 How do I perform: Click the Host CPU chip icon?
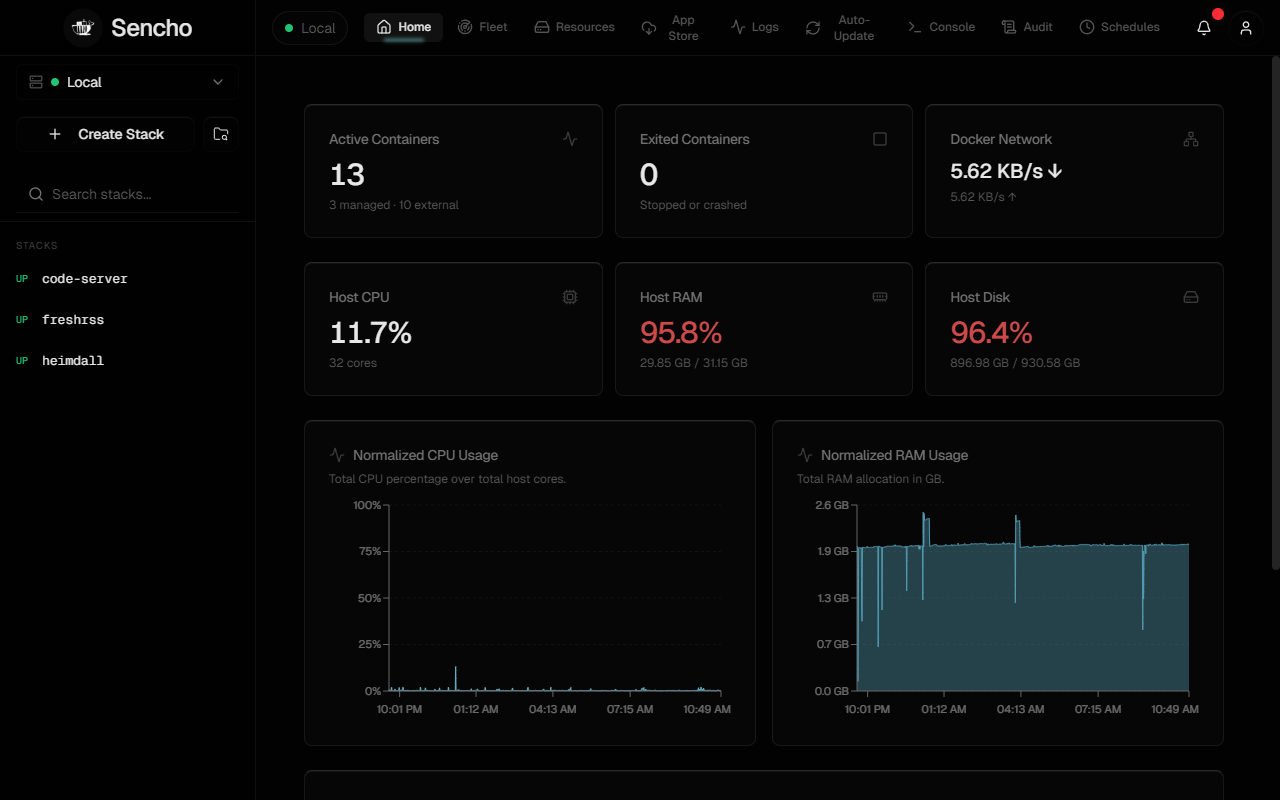click(x=570, y=297)
